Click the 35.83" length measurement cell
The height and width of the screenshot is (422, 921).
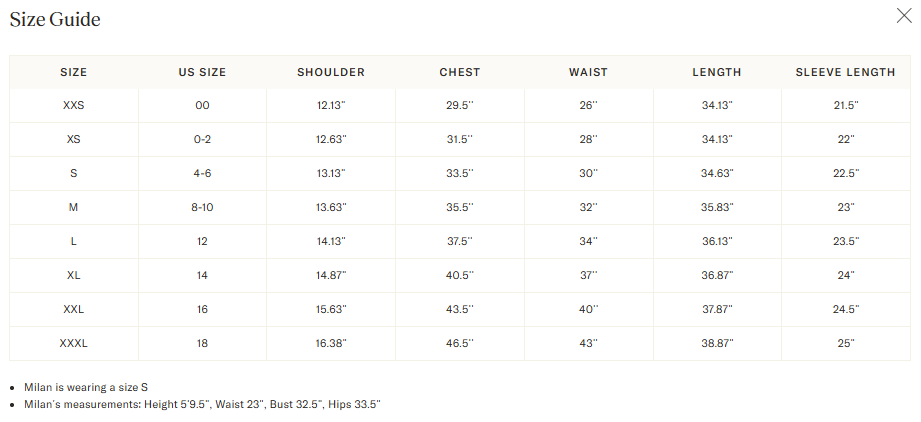pyautogui.click(x=717, y=207)
